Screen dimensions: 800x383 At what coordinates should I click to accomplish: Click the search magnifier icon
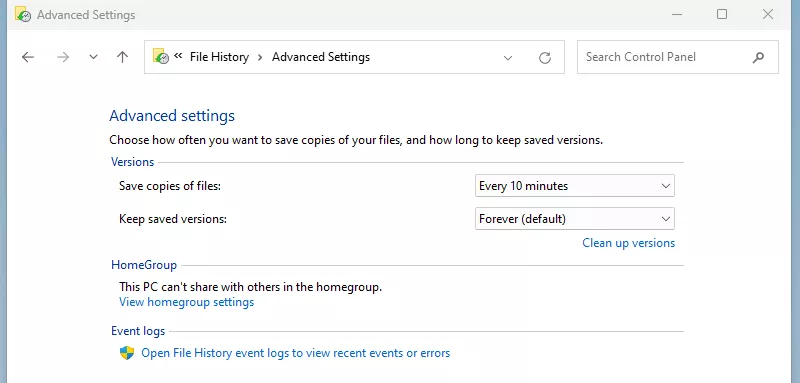pos(758,57)
